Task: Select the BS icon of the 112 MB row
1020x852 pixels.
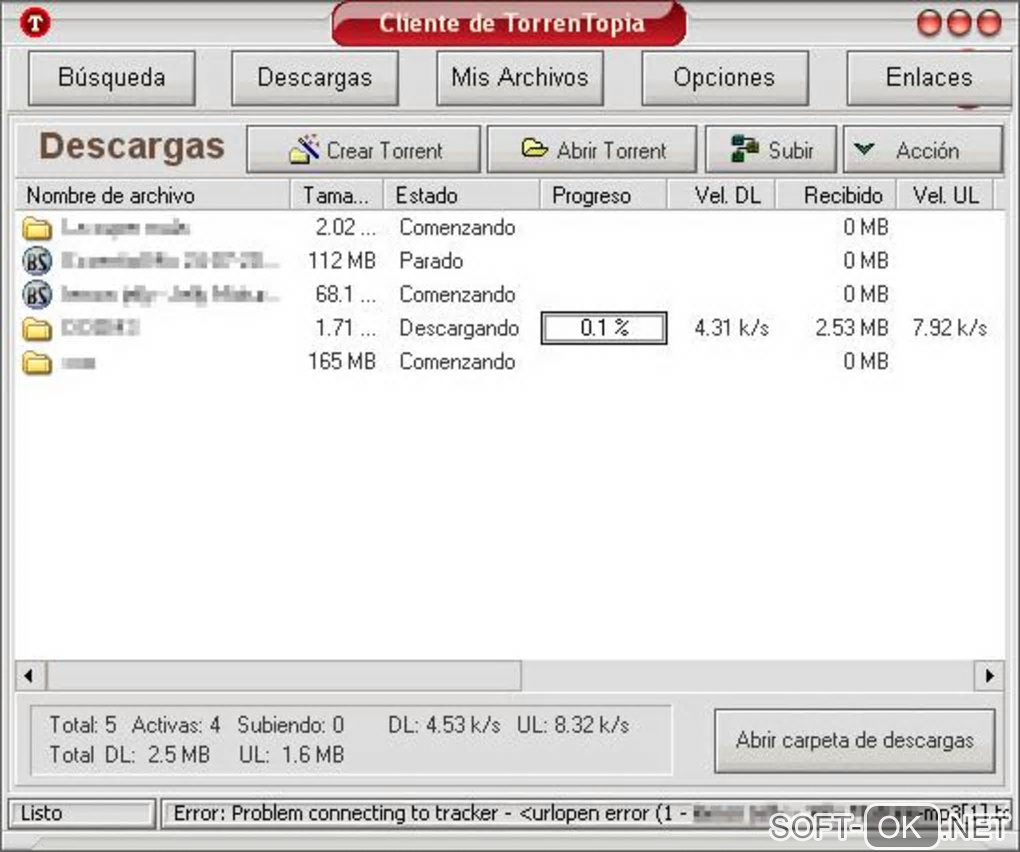Action: 37,261
